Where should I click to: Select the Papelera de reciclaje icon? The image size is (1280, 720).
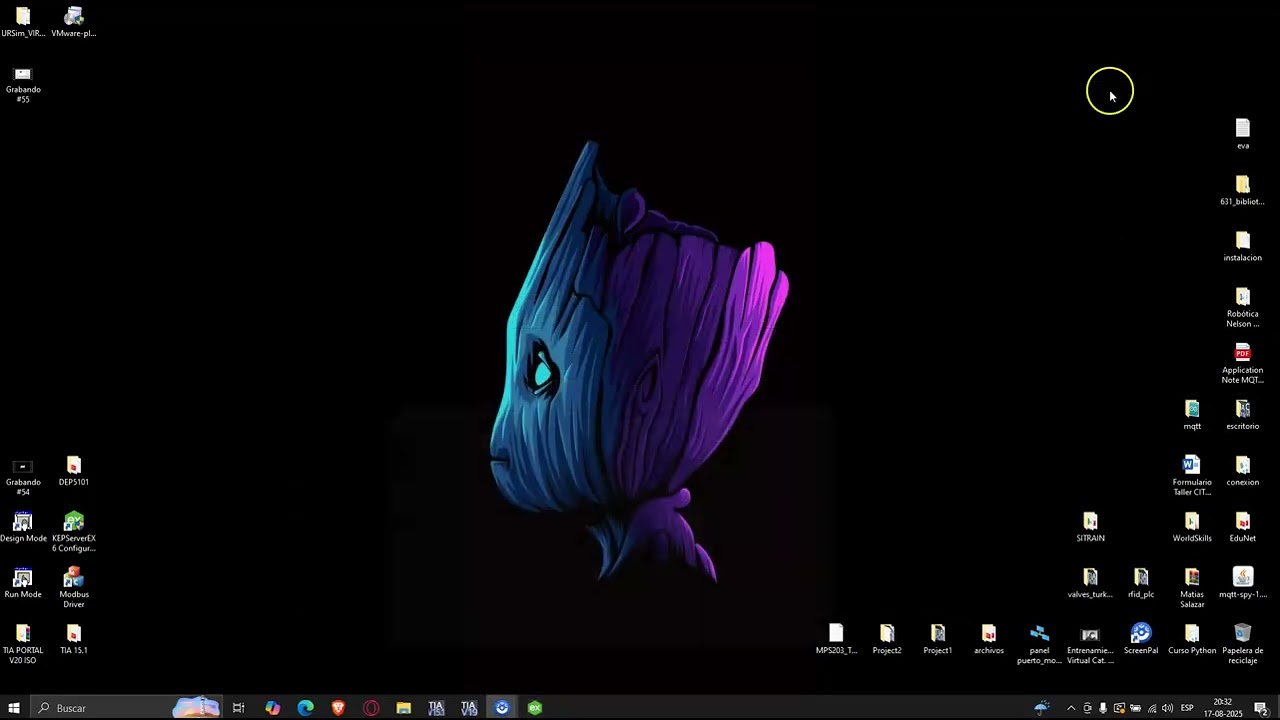coord(1243,645)
